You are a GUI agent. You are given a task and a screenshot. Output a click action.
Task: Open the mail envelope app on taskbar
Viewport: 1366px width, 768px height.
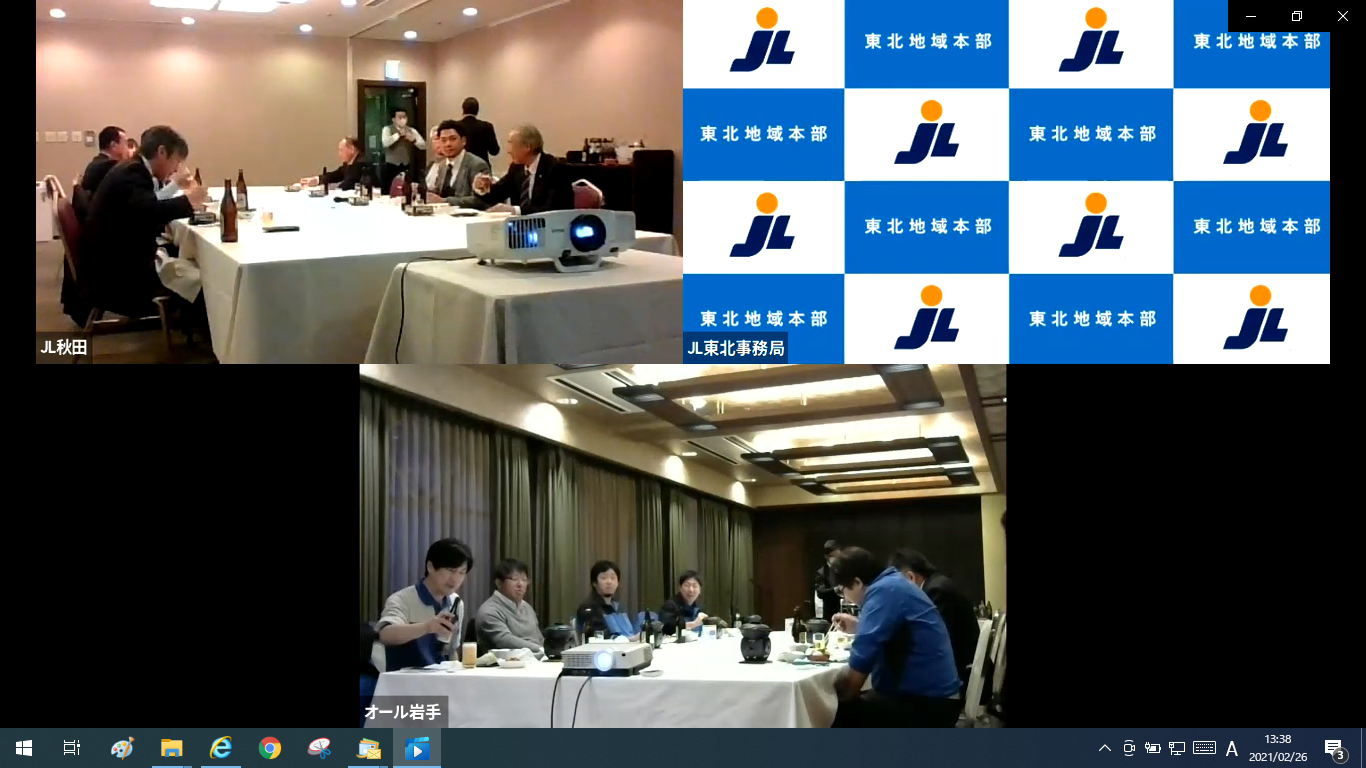[368, 748]
